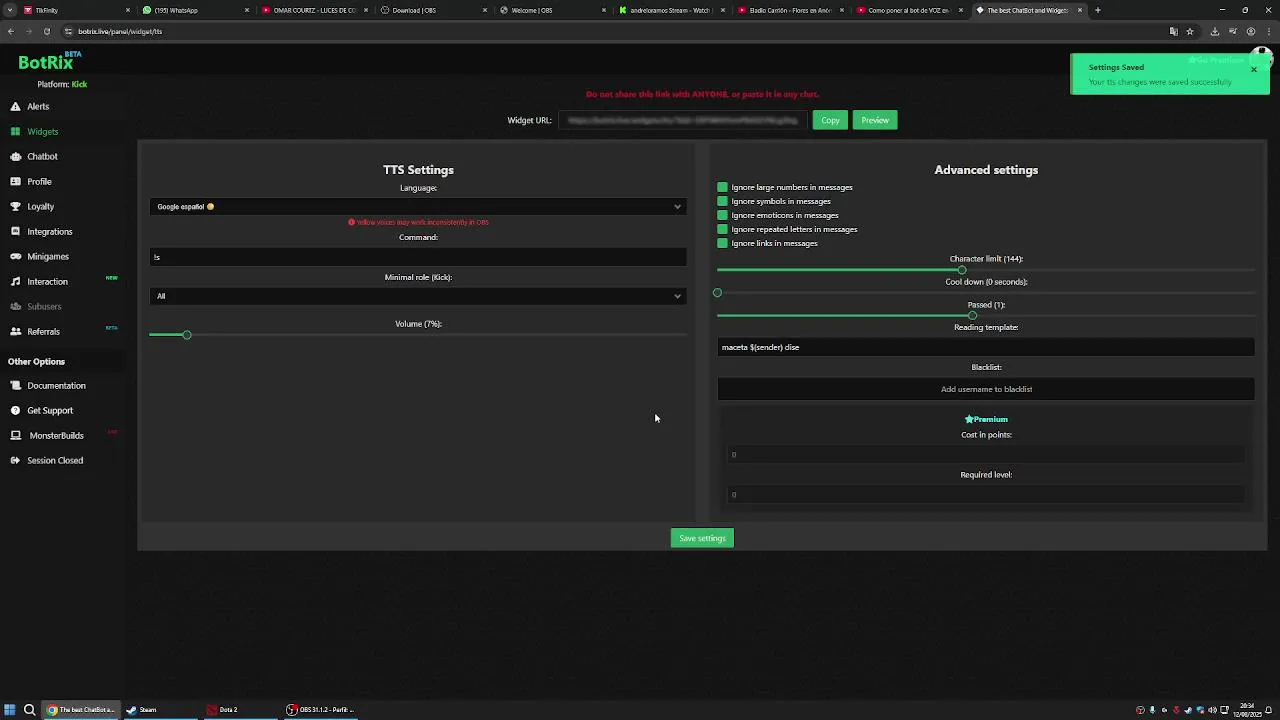Click the Premium star label

(986, 419)
